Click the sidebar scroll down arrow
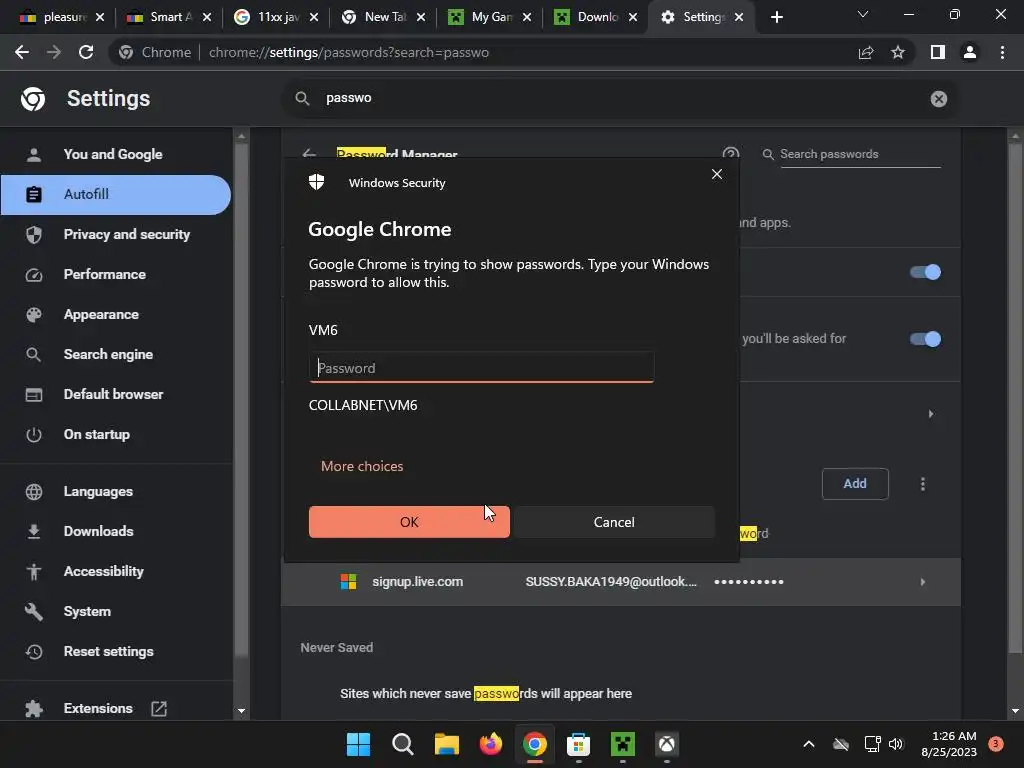Image resolution: width=1024 pixels, height=768 pixels. click(x=241, y=711)
